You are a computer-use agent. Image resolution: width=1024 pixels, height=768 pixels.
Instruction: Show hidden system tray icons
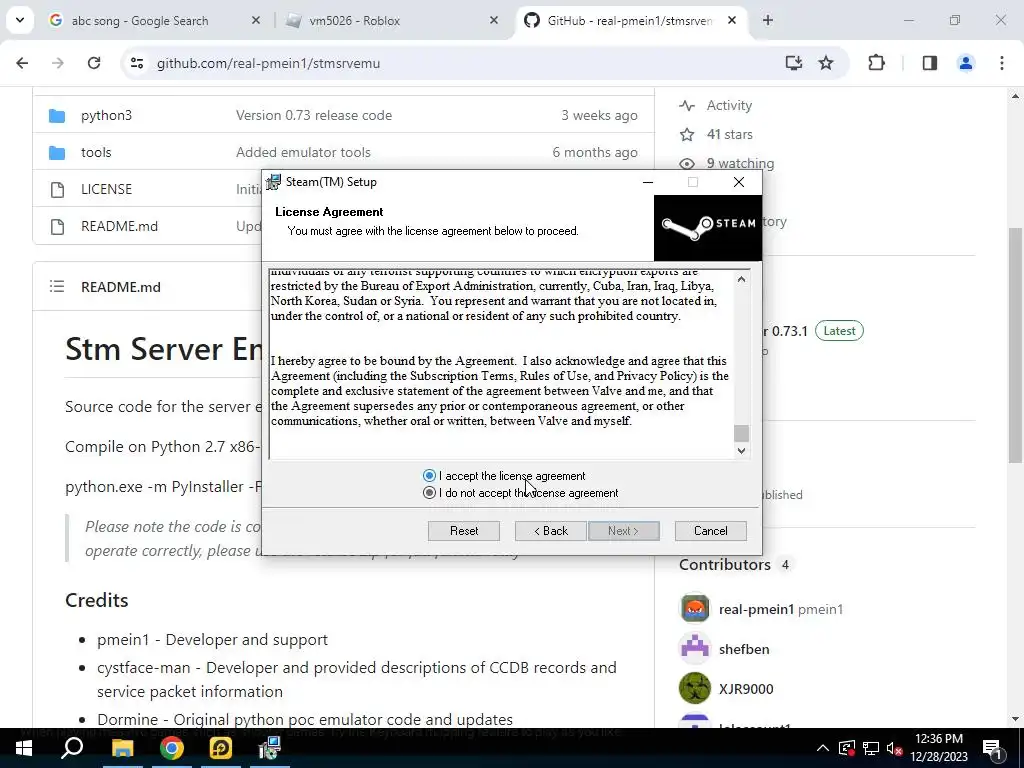tap(823, 748)
